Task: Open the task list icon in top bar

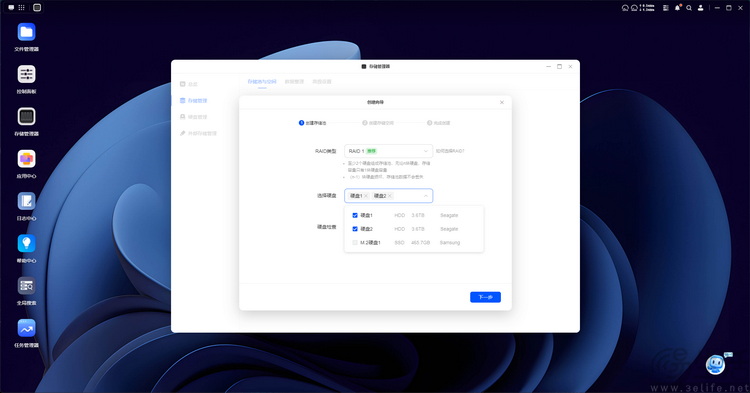Action: pos(665,8)
